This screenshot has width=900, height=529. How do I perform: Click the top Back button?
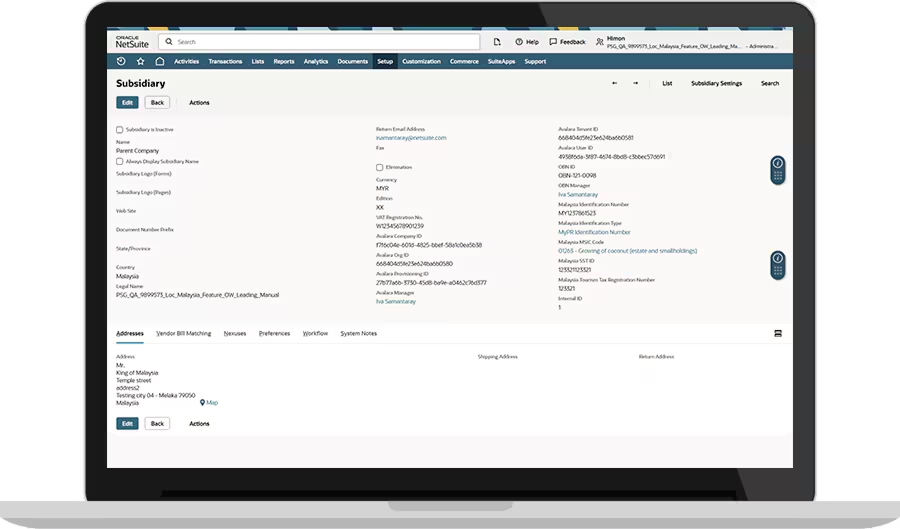click(157, 103)
